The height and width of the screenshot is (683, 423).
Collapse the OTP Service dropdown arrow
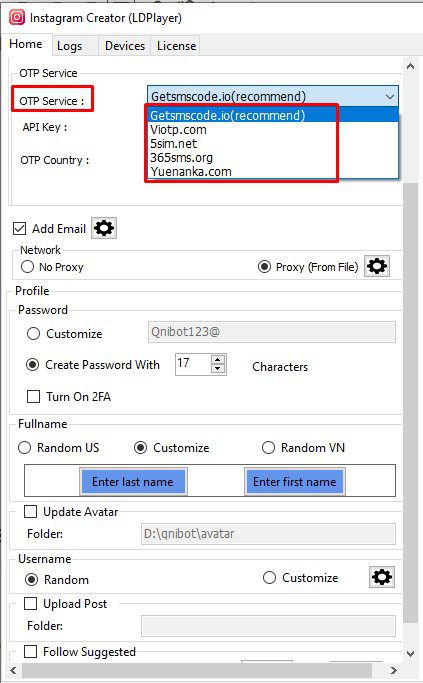tap(389, 97)
